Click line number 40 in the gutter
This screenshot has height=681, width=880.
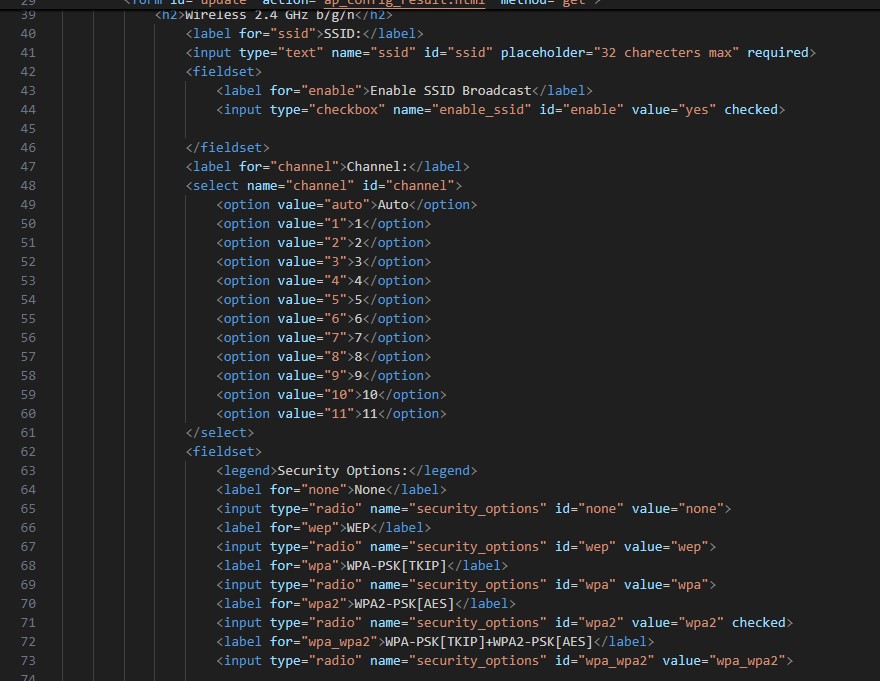pyautogui.click(x=28, y=34)
